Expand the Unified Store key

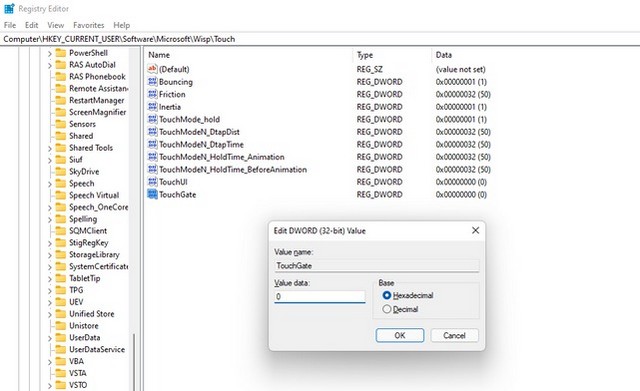coord(49,314)
